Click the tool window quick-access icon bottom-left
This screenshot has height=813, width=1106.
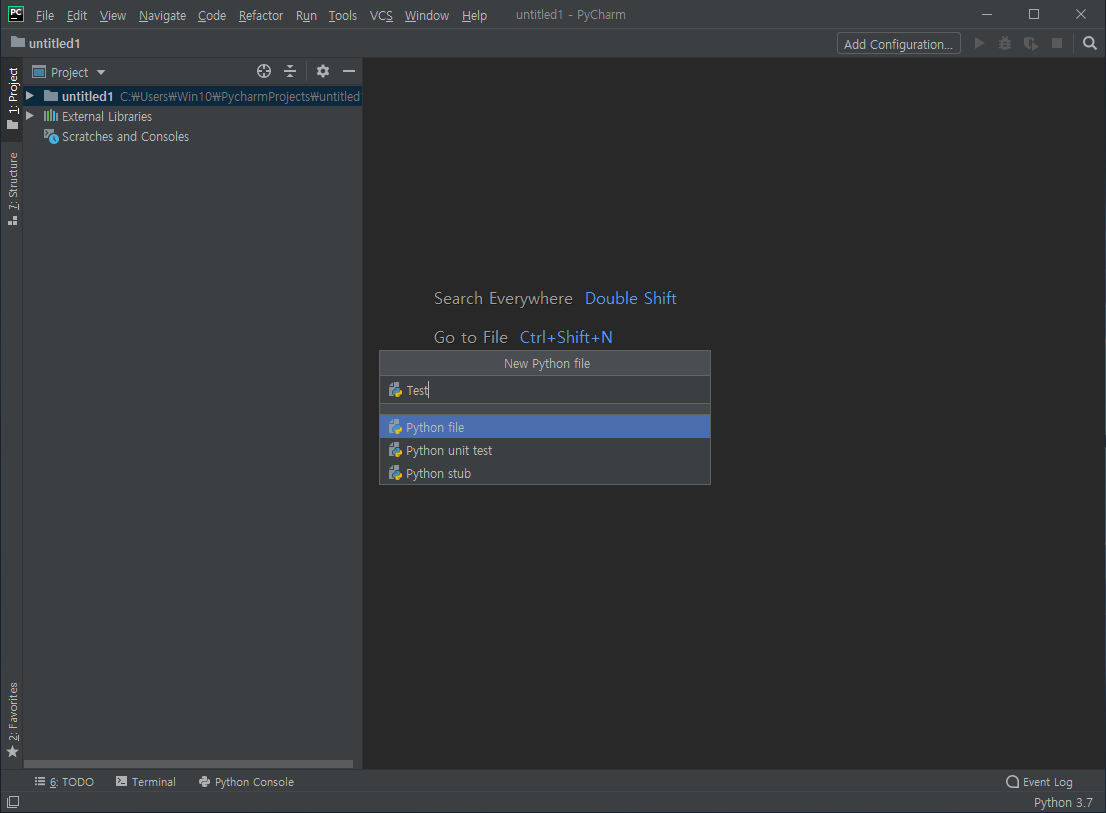click(x=13, y=802)
